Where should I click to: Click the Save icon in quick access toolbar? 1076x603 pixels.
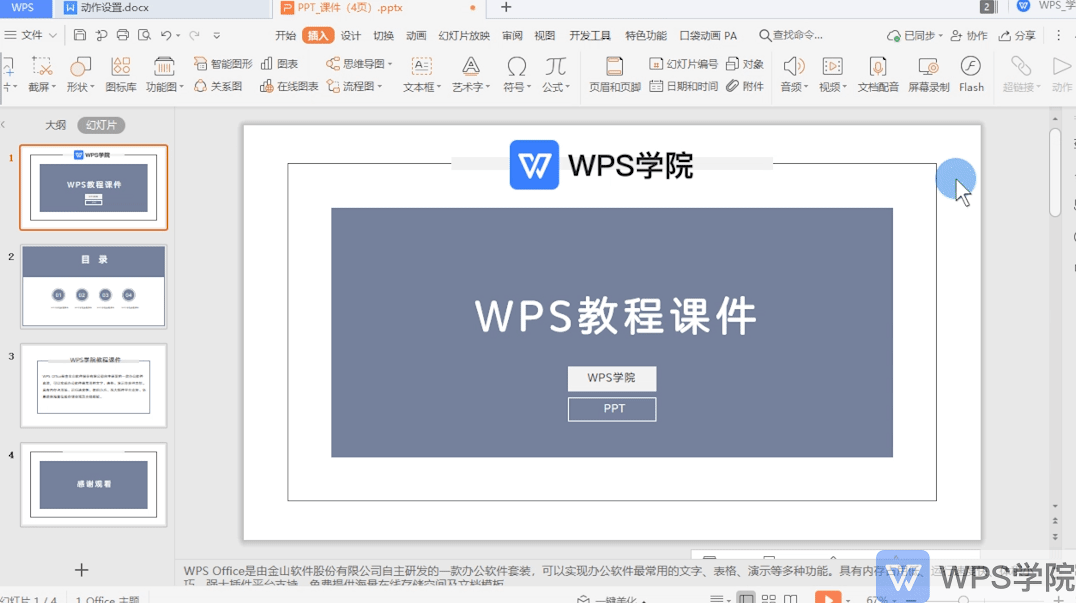click(80, 35)
